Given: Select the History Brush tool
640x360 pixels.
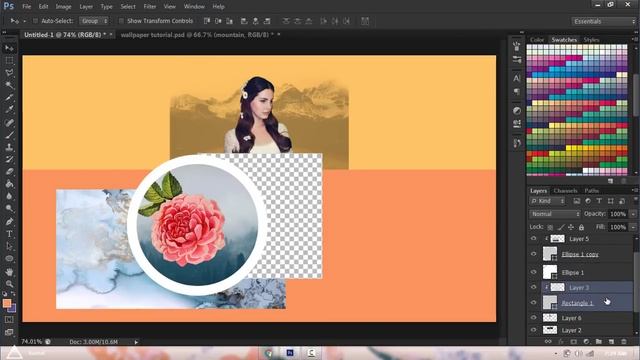Looking at the screenshot, I should tap(9, 159).
